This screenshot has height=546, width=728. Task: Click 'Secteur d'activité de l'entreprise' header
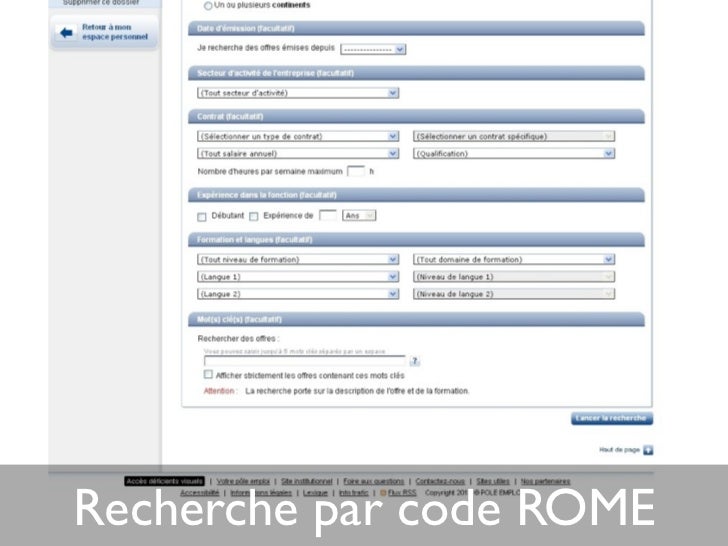pos(416,73)
